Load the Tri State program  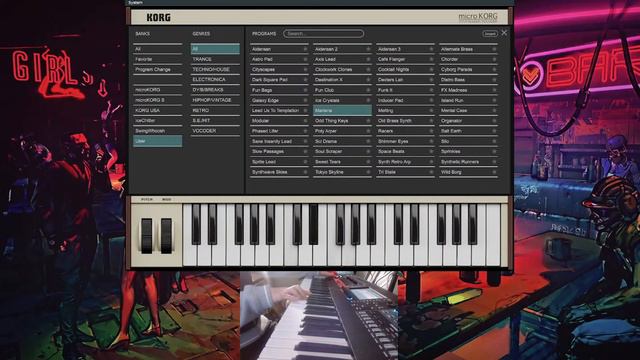coord(405,172)
